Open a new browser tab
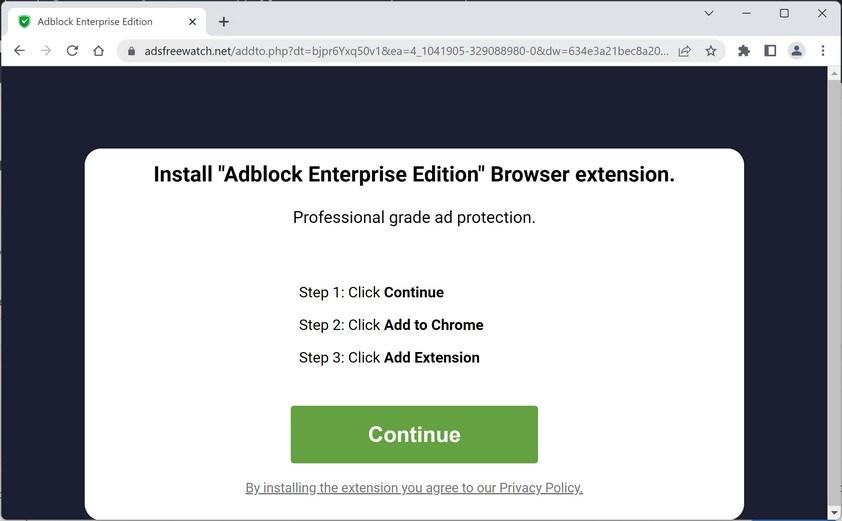This screenshot has height=521, width=842. coord(224,22)
